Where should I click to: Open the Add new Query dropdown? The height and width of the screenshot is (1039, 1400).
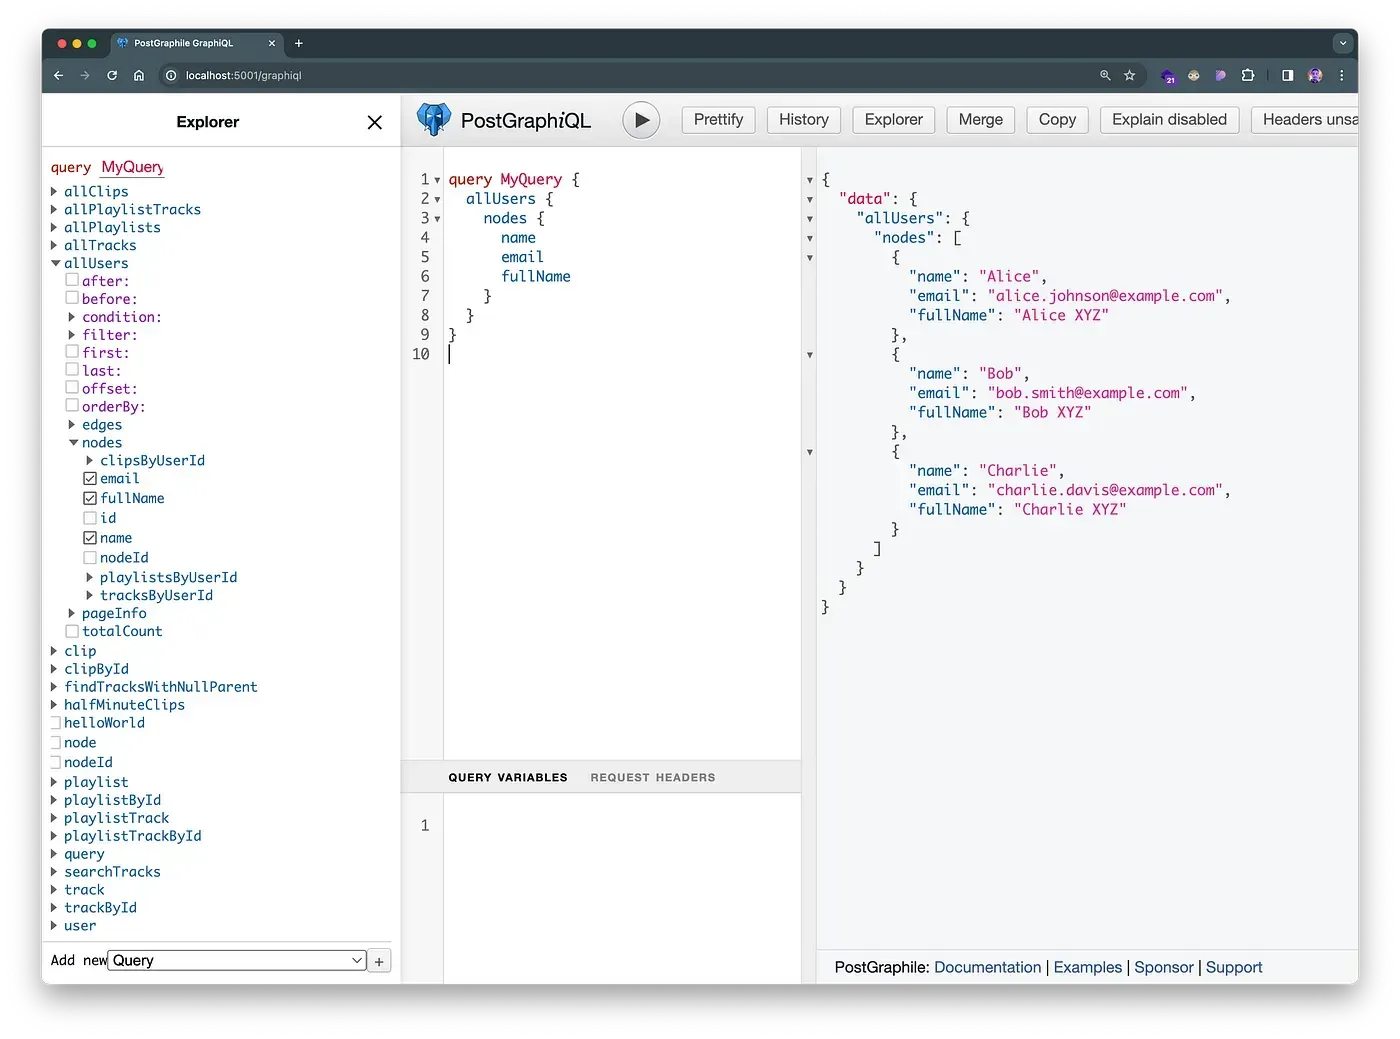(x=237, y=961)
